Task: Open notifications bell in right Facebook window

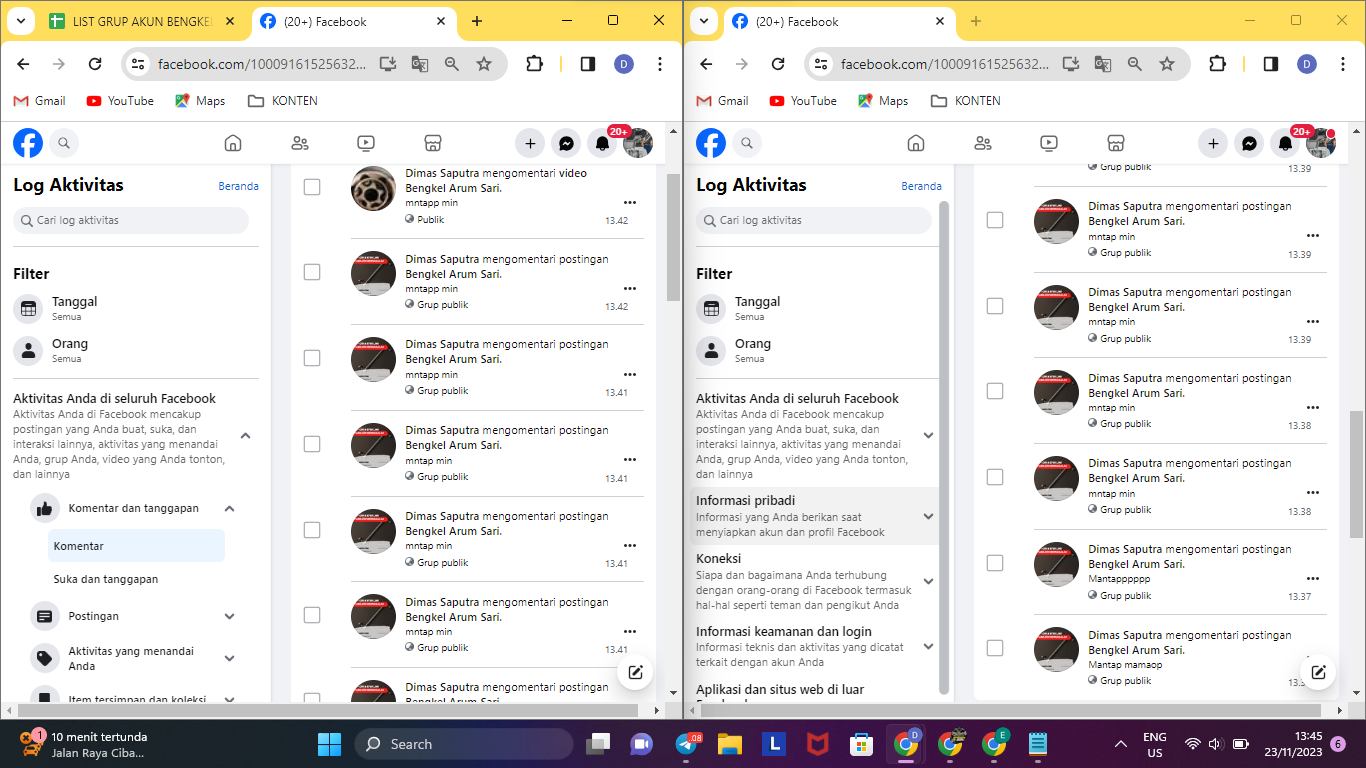Action: coord(1285,143)
